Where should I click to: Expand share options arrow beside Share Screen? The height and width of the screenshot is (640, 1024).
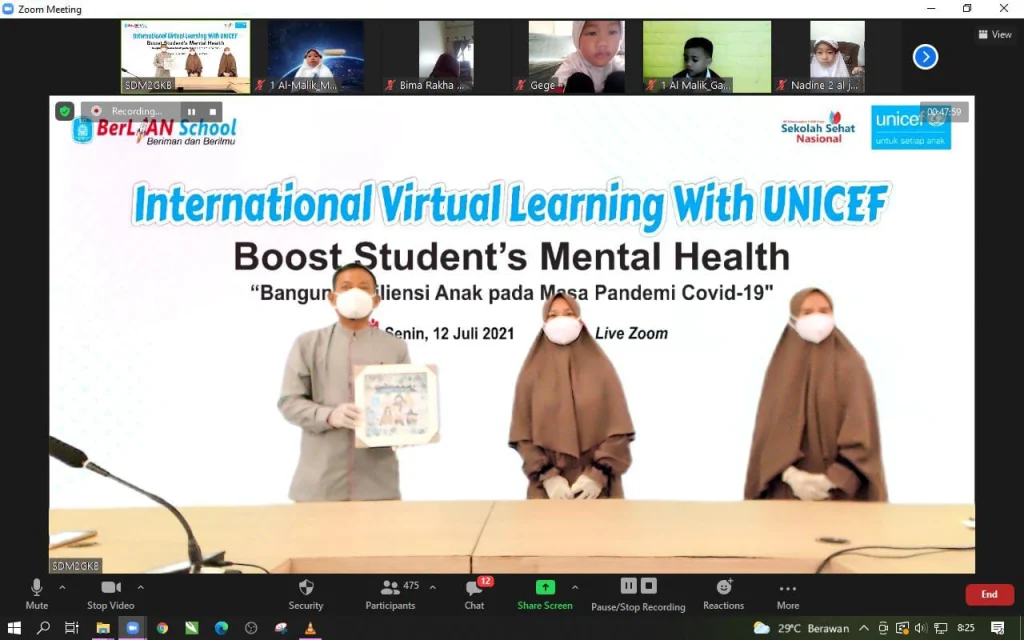(x=574, y=587)
